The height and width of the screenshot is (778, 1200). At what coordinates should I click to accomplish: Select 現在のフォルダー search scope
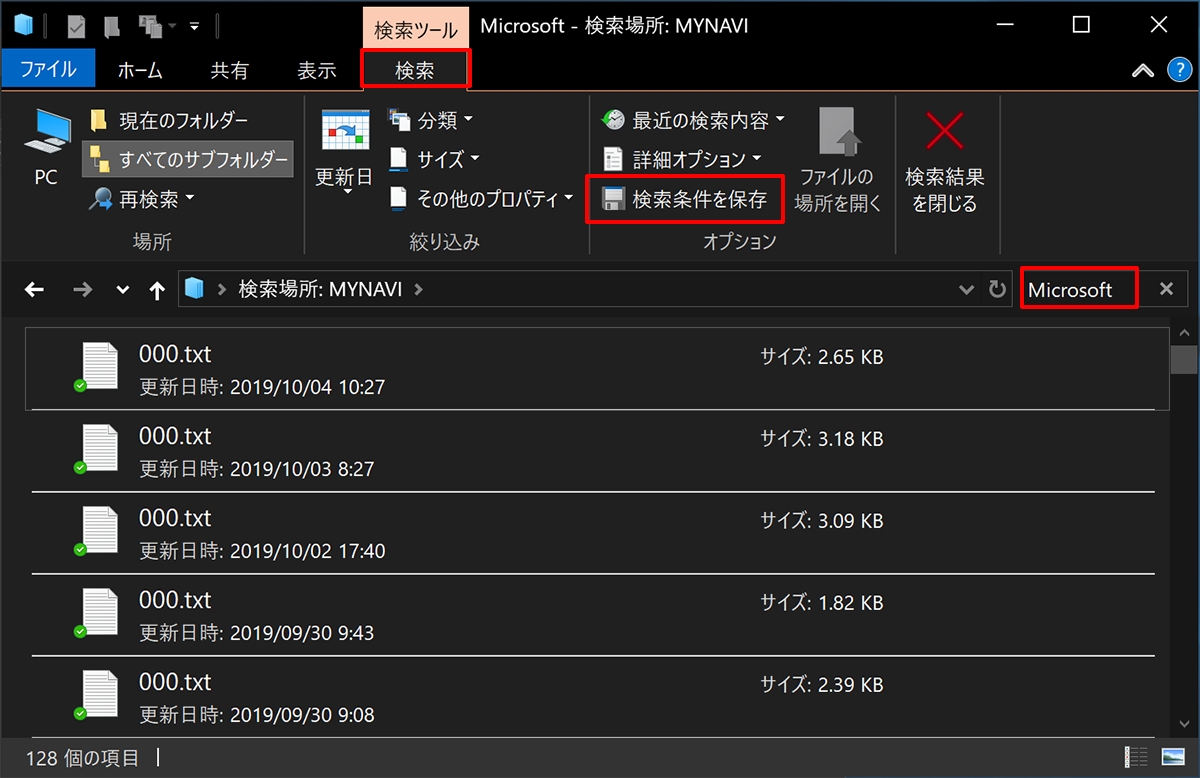[168, 121]
